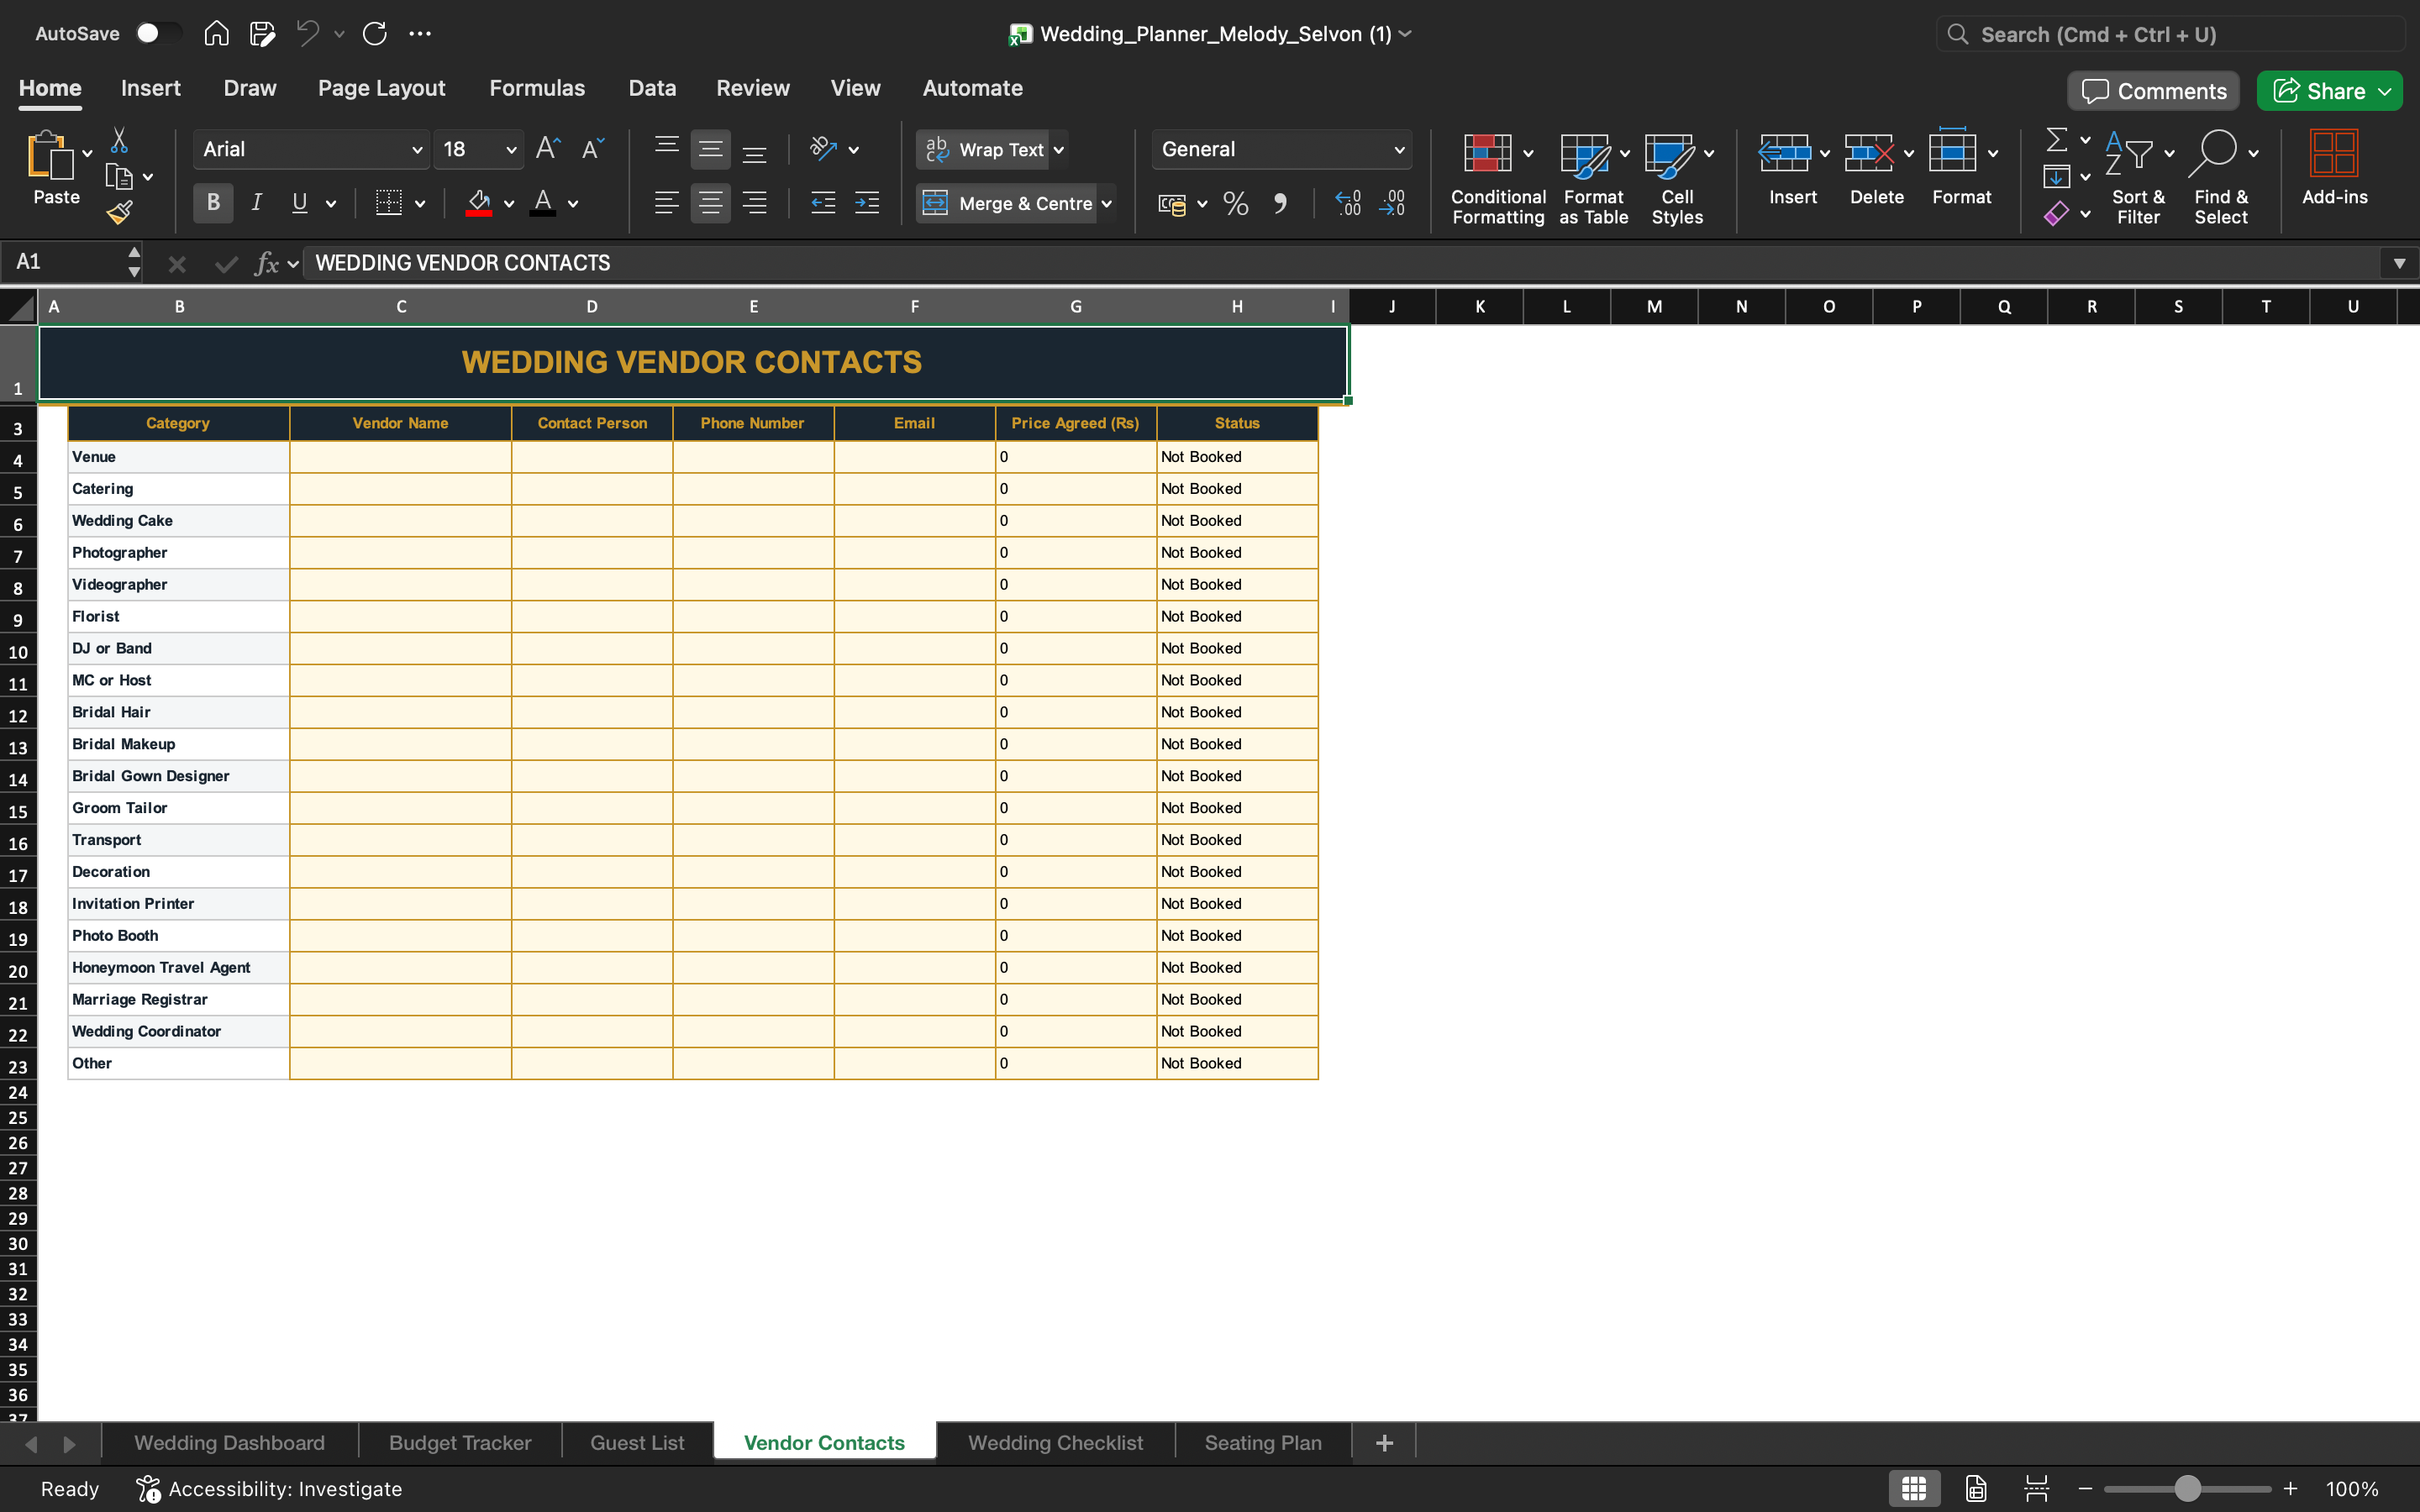Open the Insert ribbon tab

pyautogui.click(x=151, y=88)
